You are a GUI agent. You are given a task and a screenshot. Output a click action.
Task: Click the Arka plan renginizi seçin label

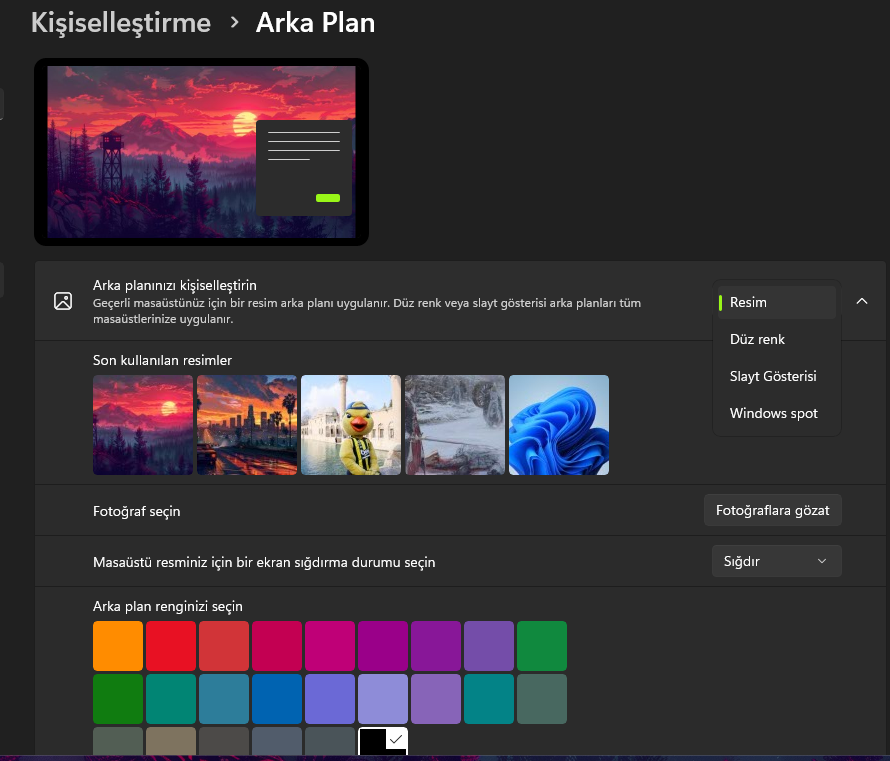tap(167, 607)
